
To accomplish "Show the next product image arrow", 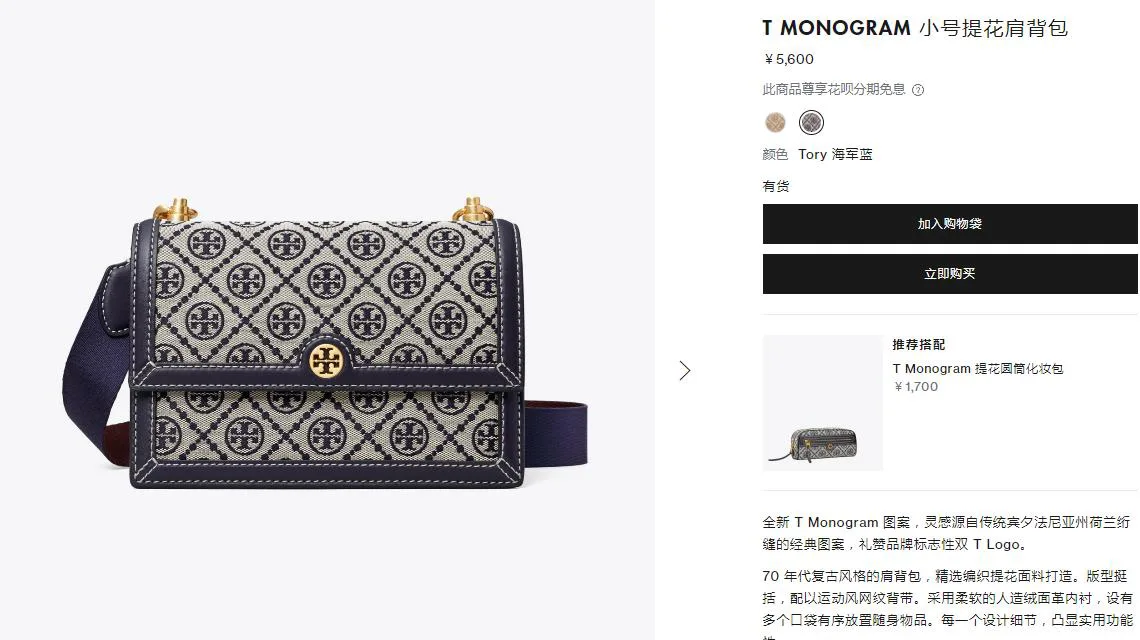I will [x=684, y=371].
